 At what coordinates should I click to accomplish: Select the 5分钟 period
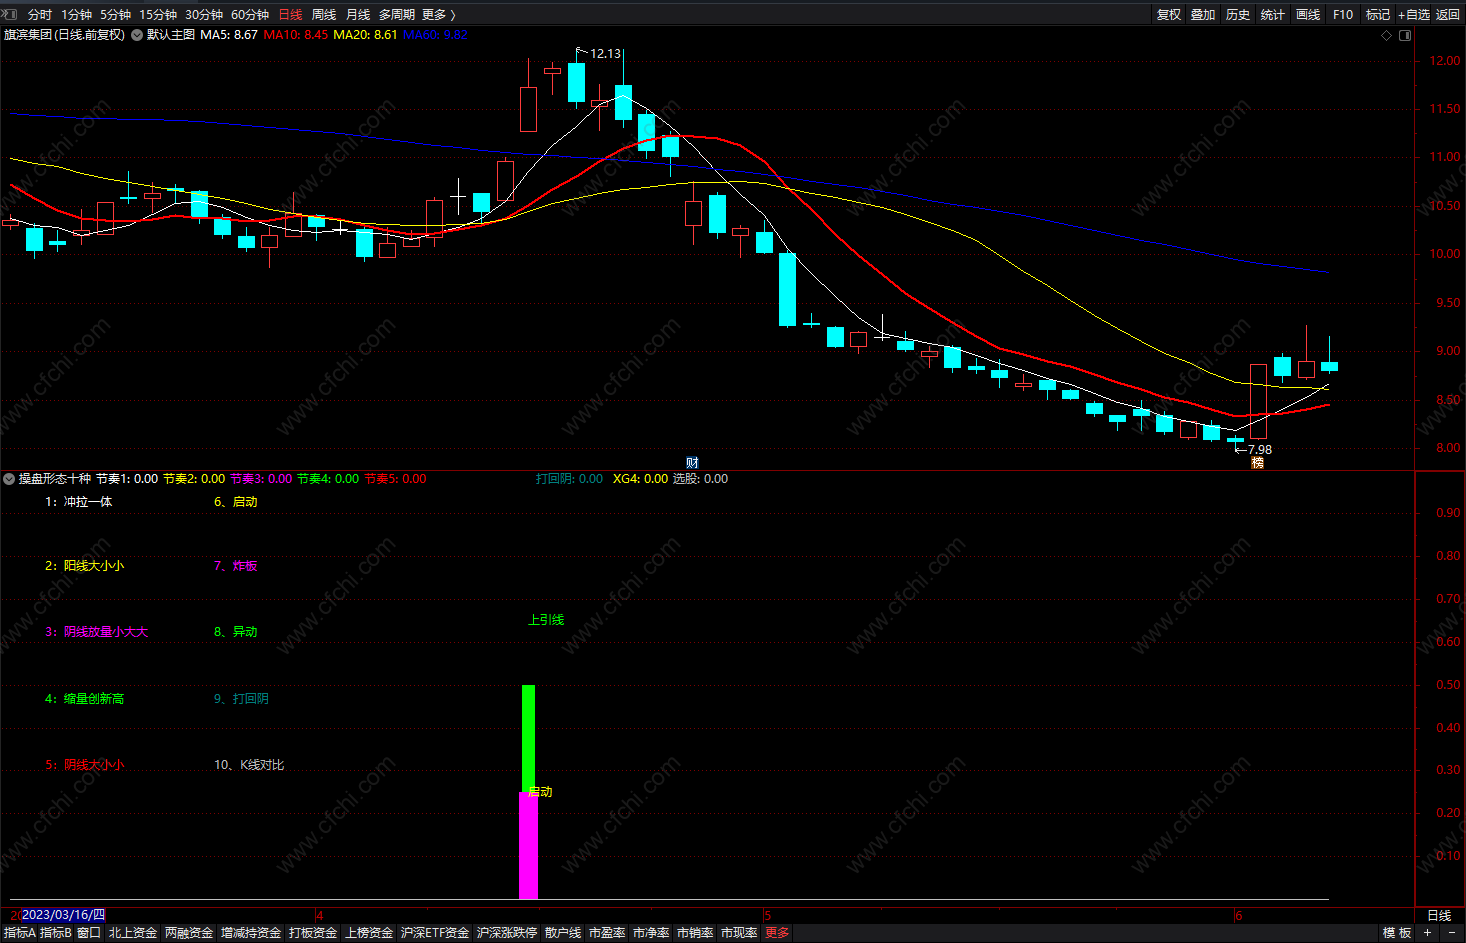point(115,14)
